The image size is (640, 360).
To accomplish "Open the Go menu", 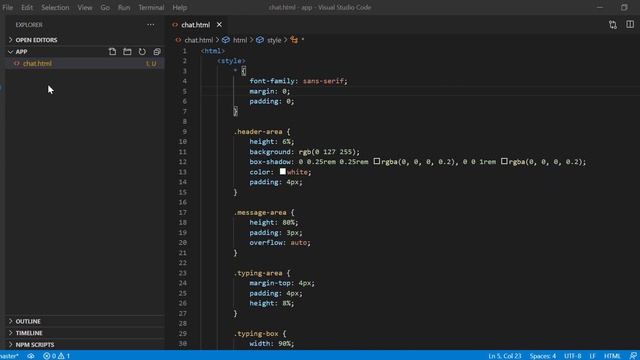I will [105, 7].
